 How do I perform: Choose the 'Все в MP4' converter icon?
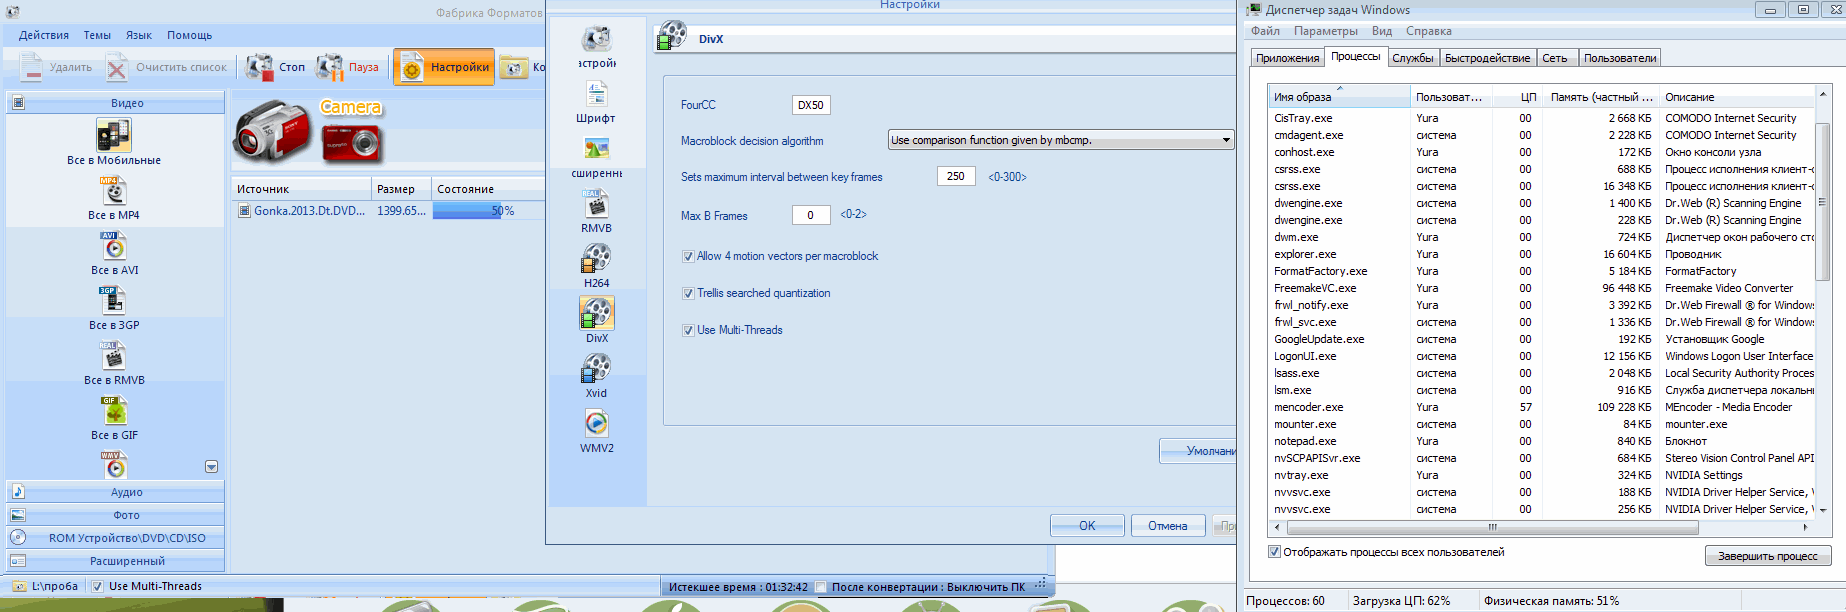tap(114, 190)
